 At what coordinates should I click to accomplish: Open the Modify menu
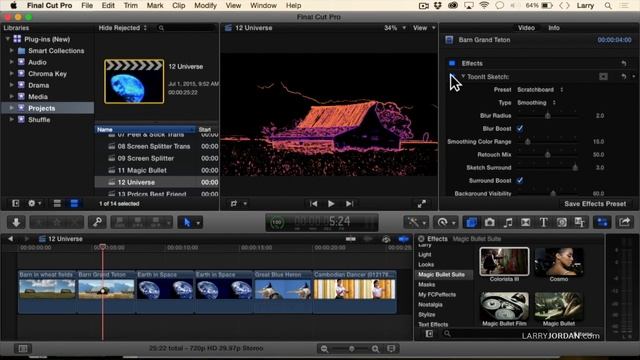click(x=205, y=6)
